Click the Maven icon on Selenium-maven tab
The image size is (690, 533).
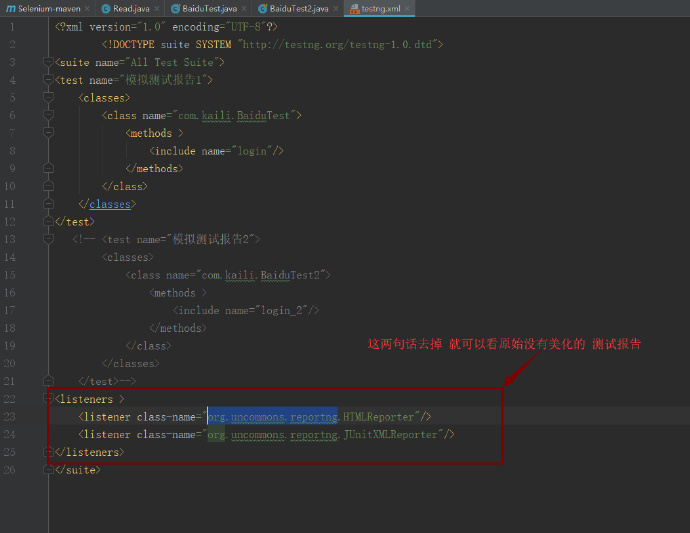tap(11, 8)
